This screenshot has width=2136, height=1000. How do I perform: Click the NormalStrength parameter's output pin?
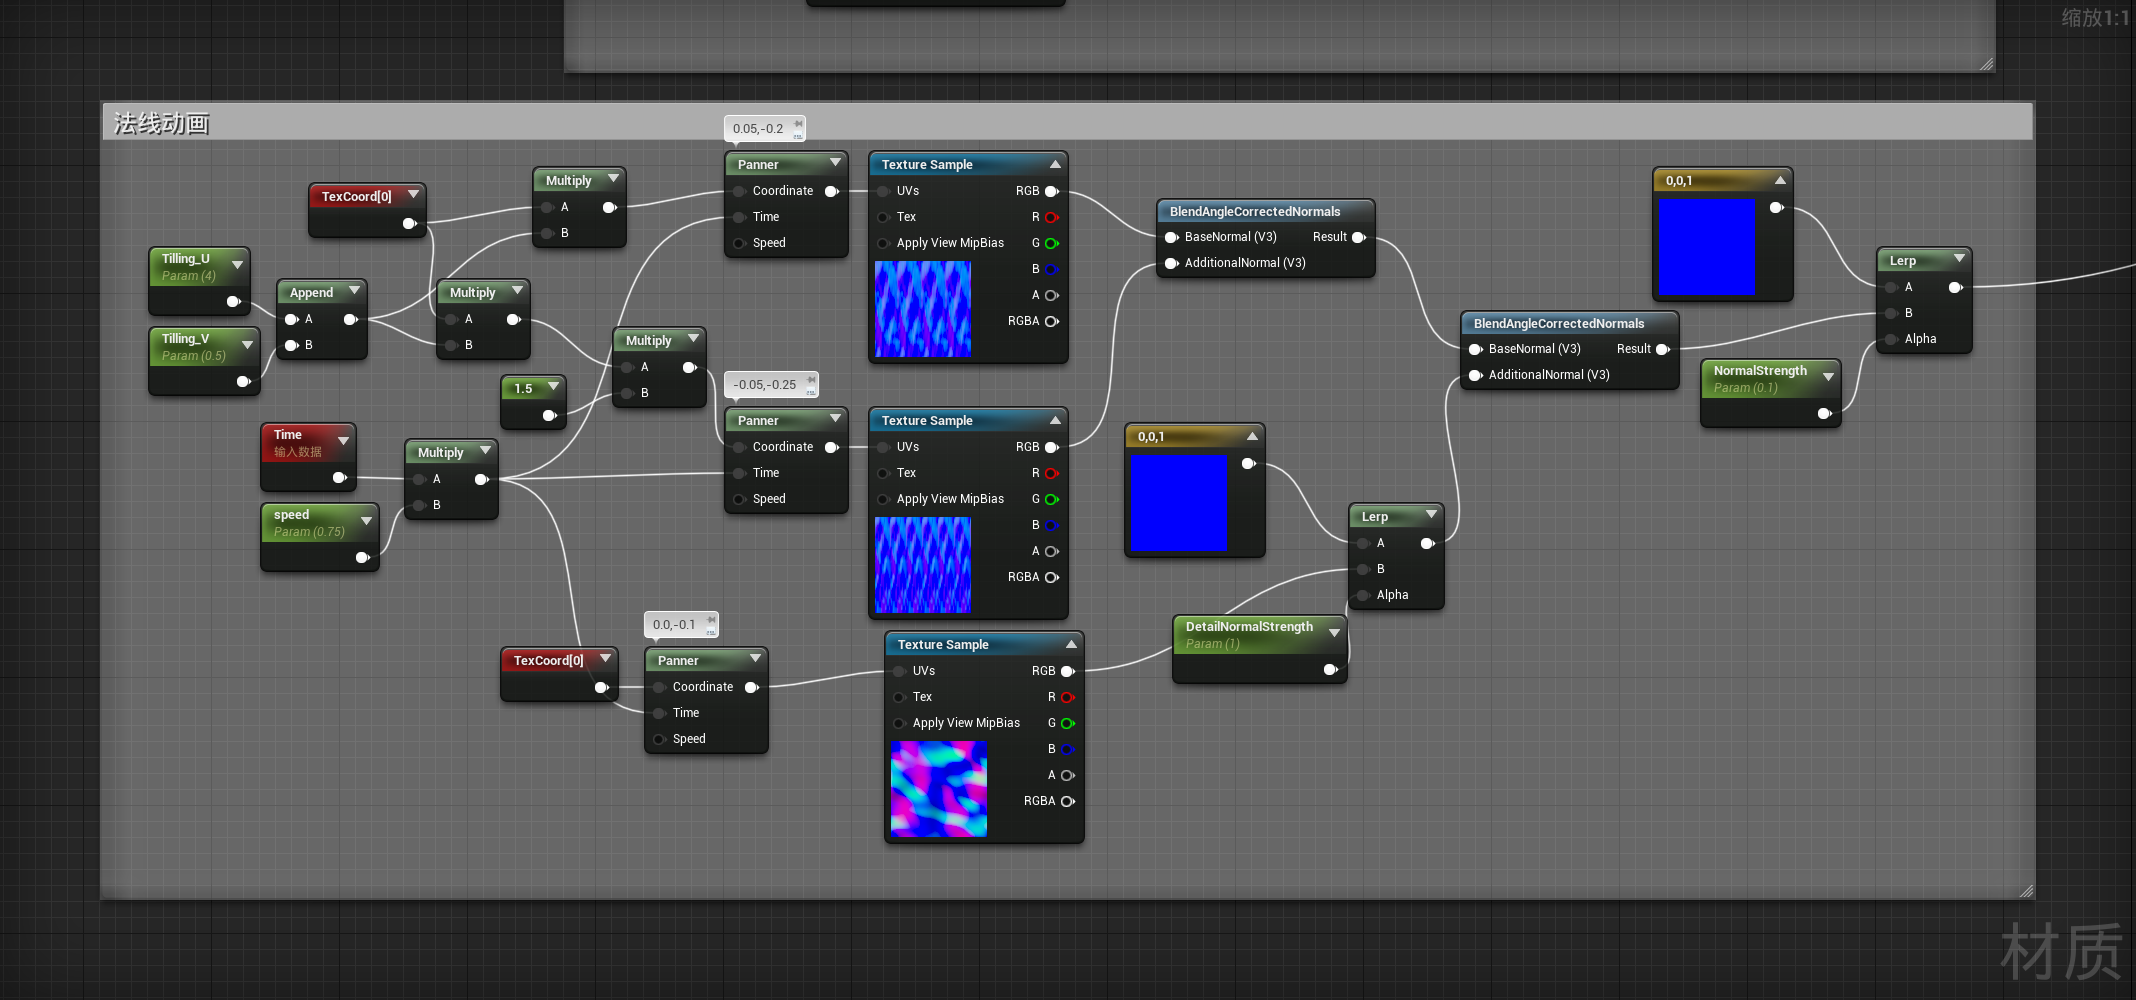pyautogui.click(x=1825, y=413)
